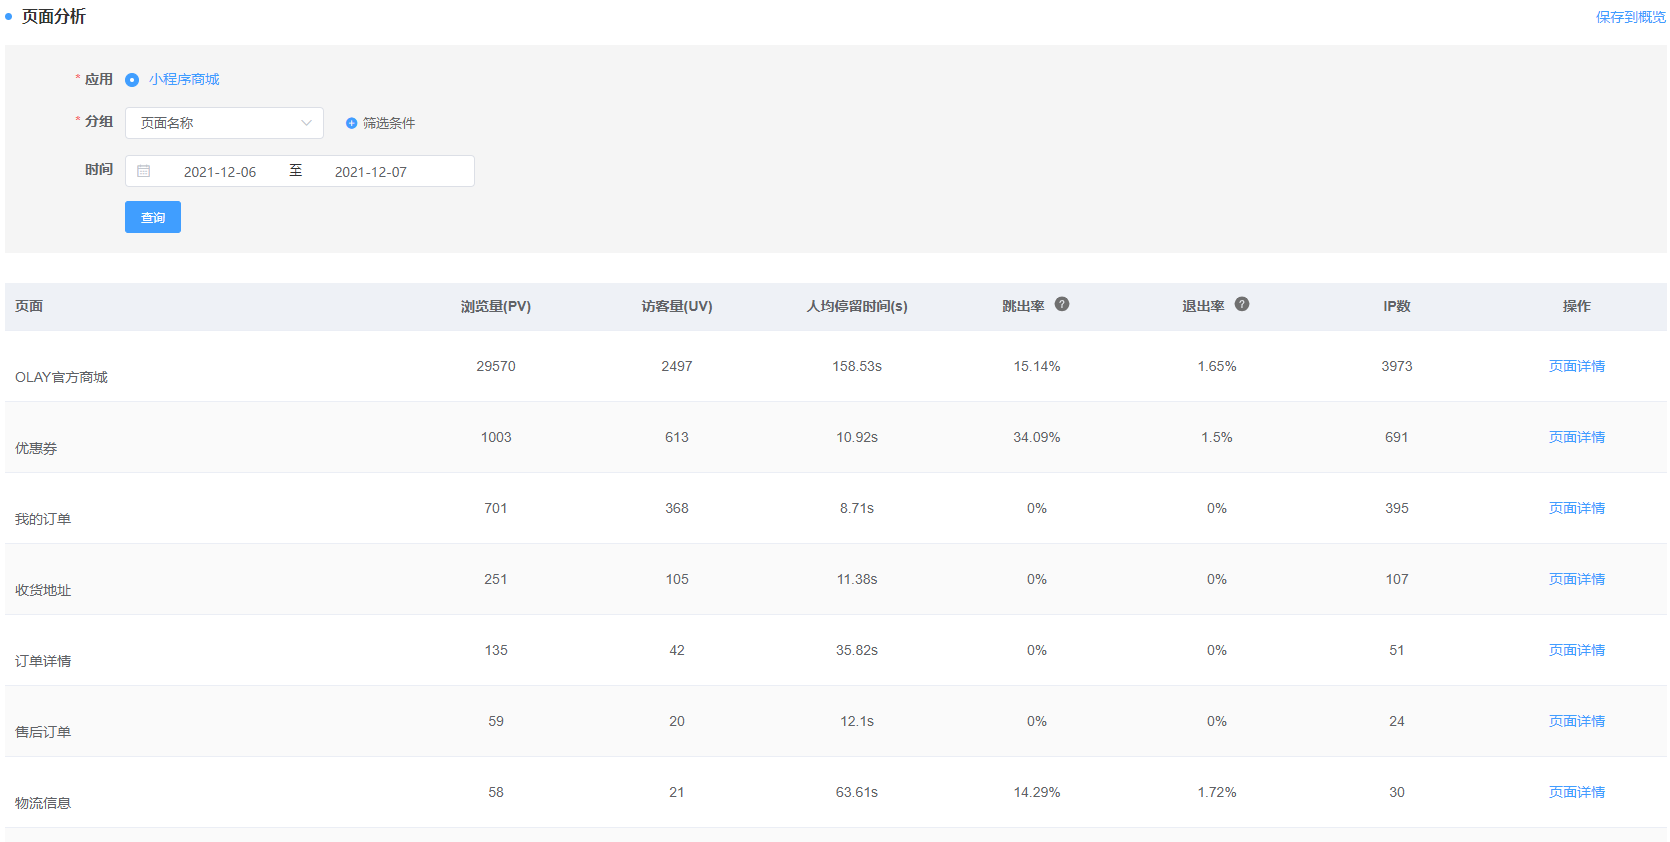
Task: Click the 查询 query button
Action: tap(152, 217)
